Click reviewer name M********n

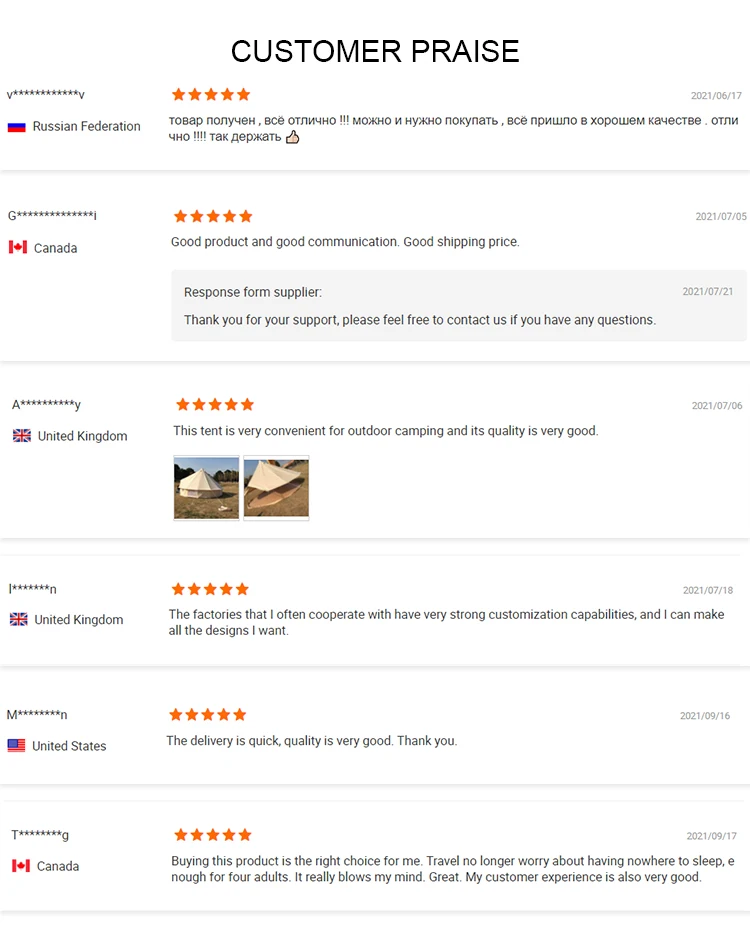[x=37, y=715]
